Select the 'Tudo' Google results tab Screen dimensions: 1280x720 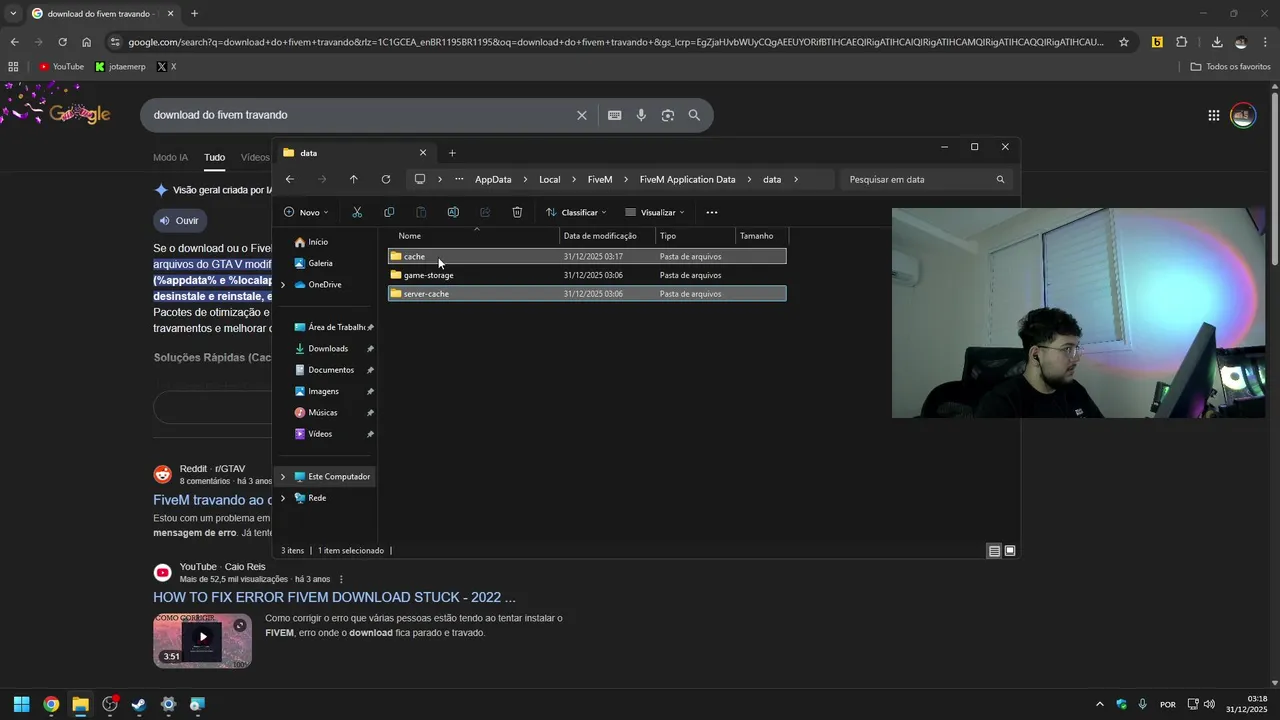[x=215, y=157]
